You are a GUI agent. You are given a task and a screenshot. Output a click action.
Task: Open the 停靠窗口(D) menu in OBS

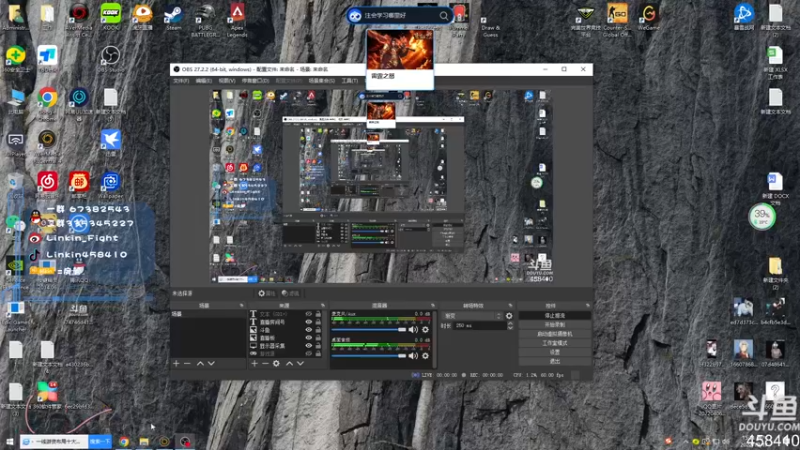point(255,81)
